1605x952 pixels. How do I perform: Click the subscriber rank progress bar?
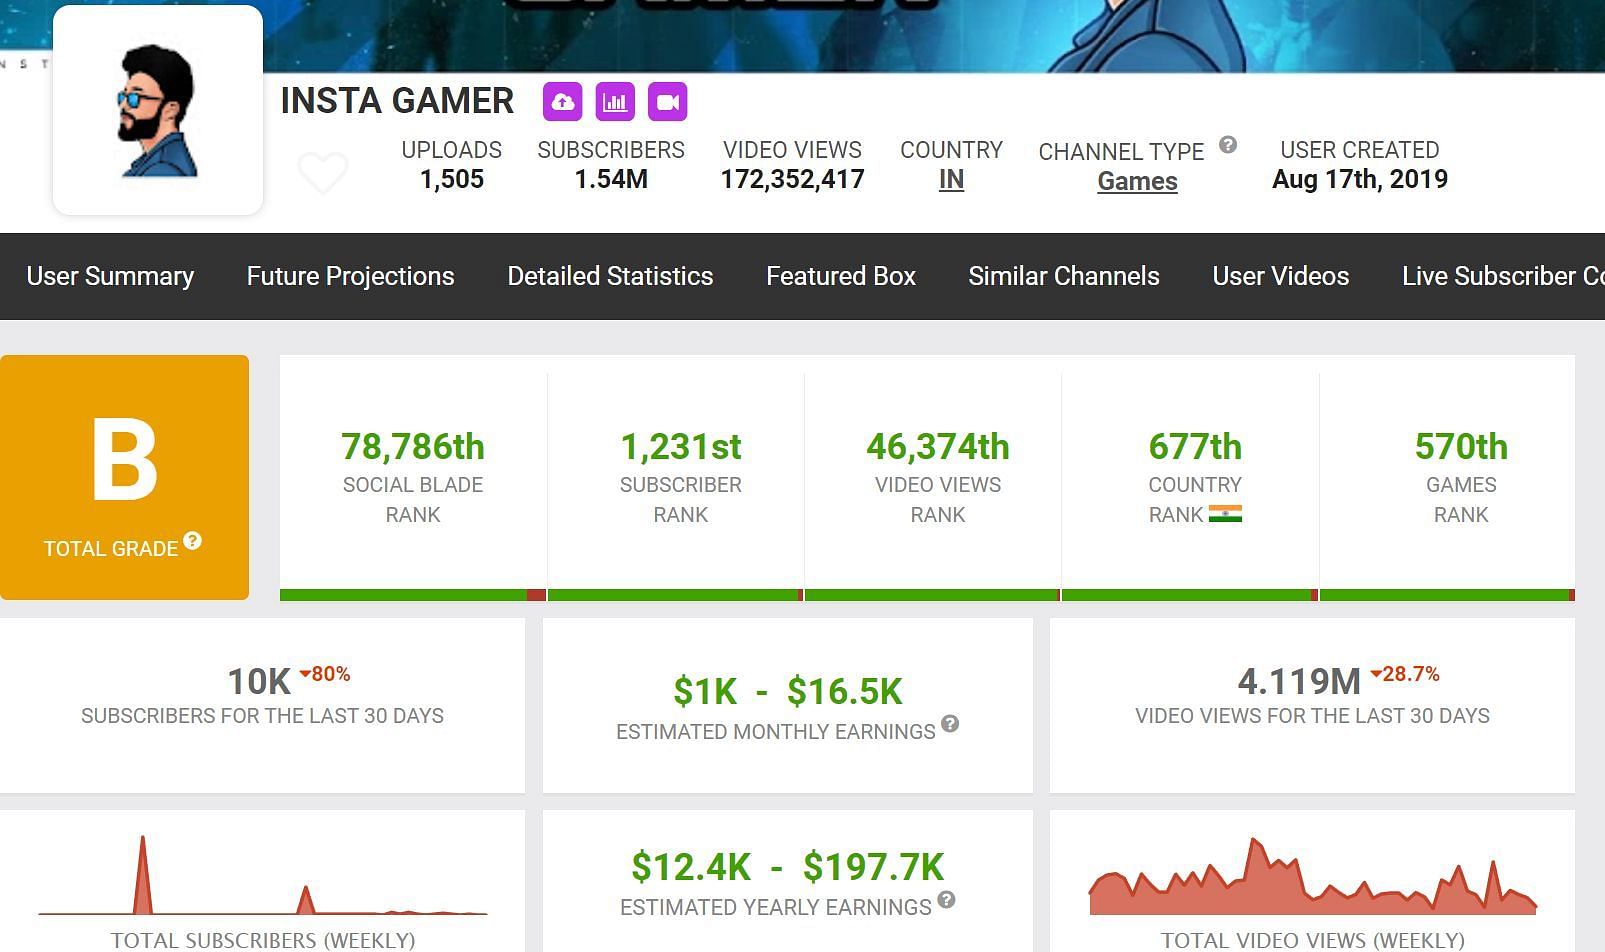pyautogui.click(x=676, y=595)
